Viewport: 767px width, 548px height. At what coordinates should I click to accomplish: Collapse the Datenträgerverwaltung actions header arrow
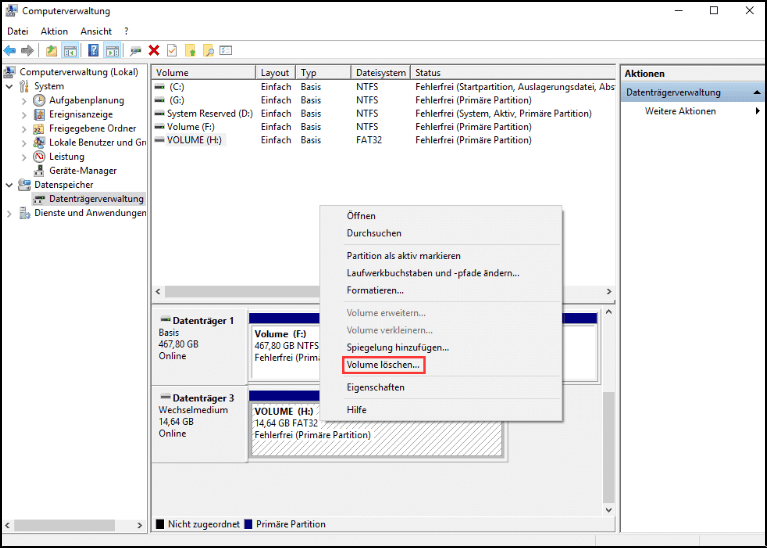tap(757, 92)
